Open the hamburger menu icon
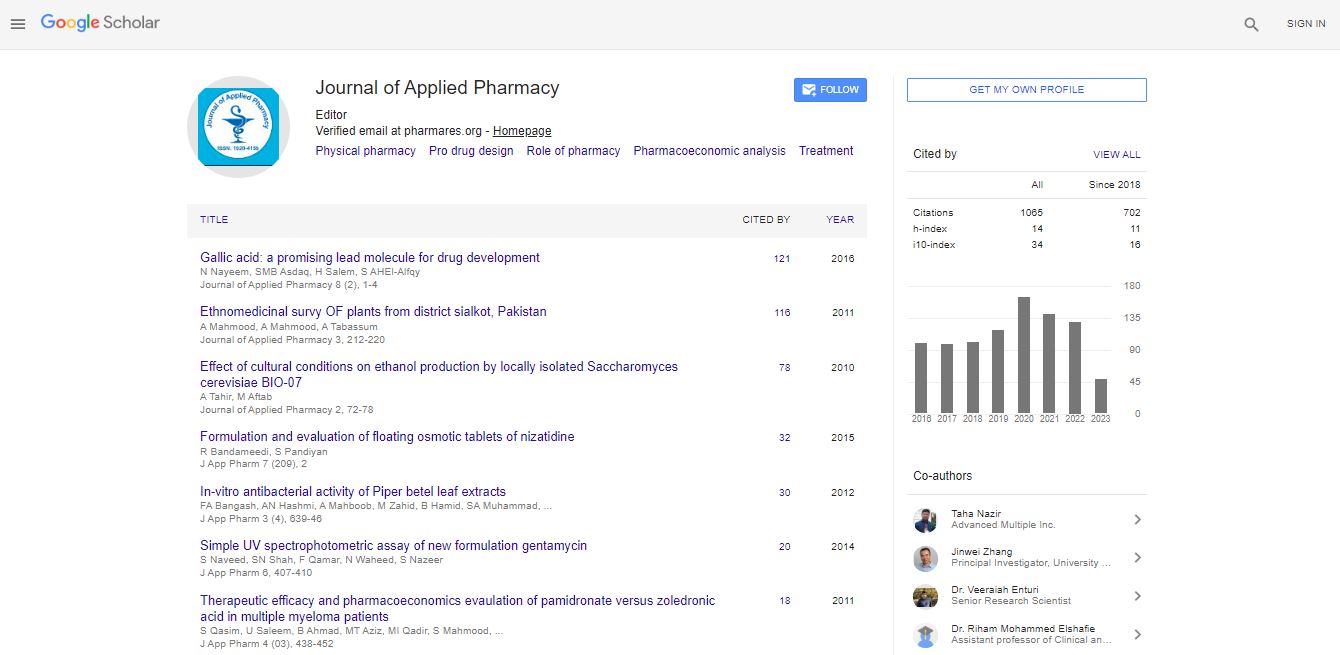Screen dimensions: 1340x655 pos(17,24)
